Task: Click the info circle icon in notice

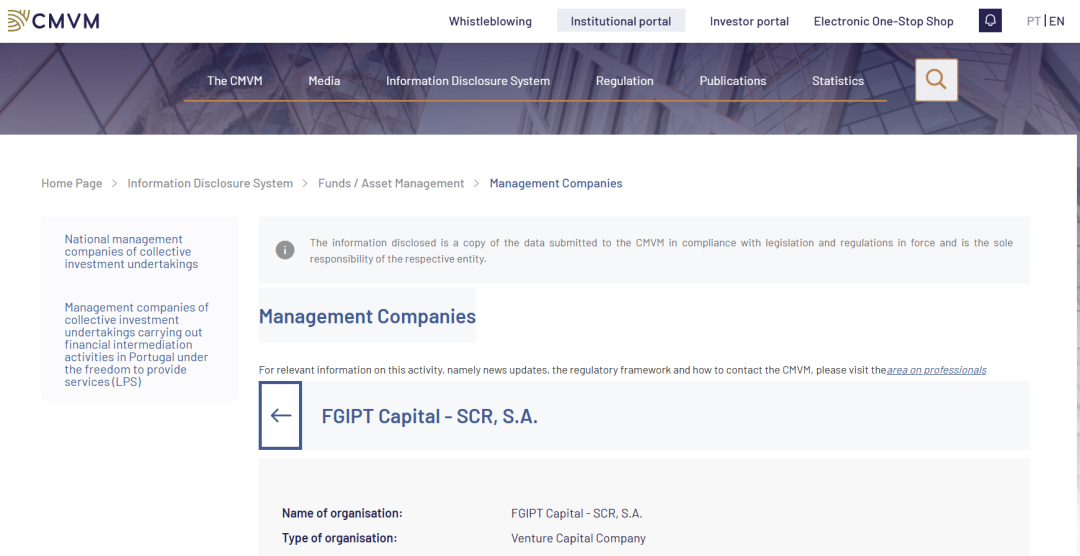Action: click(285, 250)
